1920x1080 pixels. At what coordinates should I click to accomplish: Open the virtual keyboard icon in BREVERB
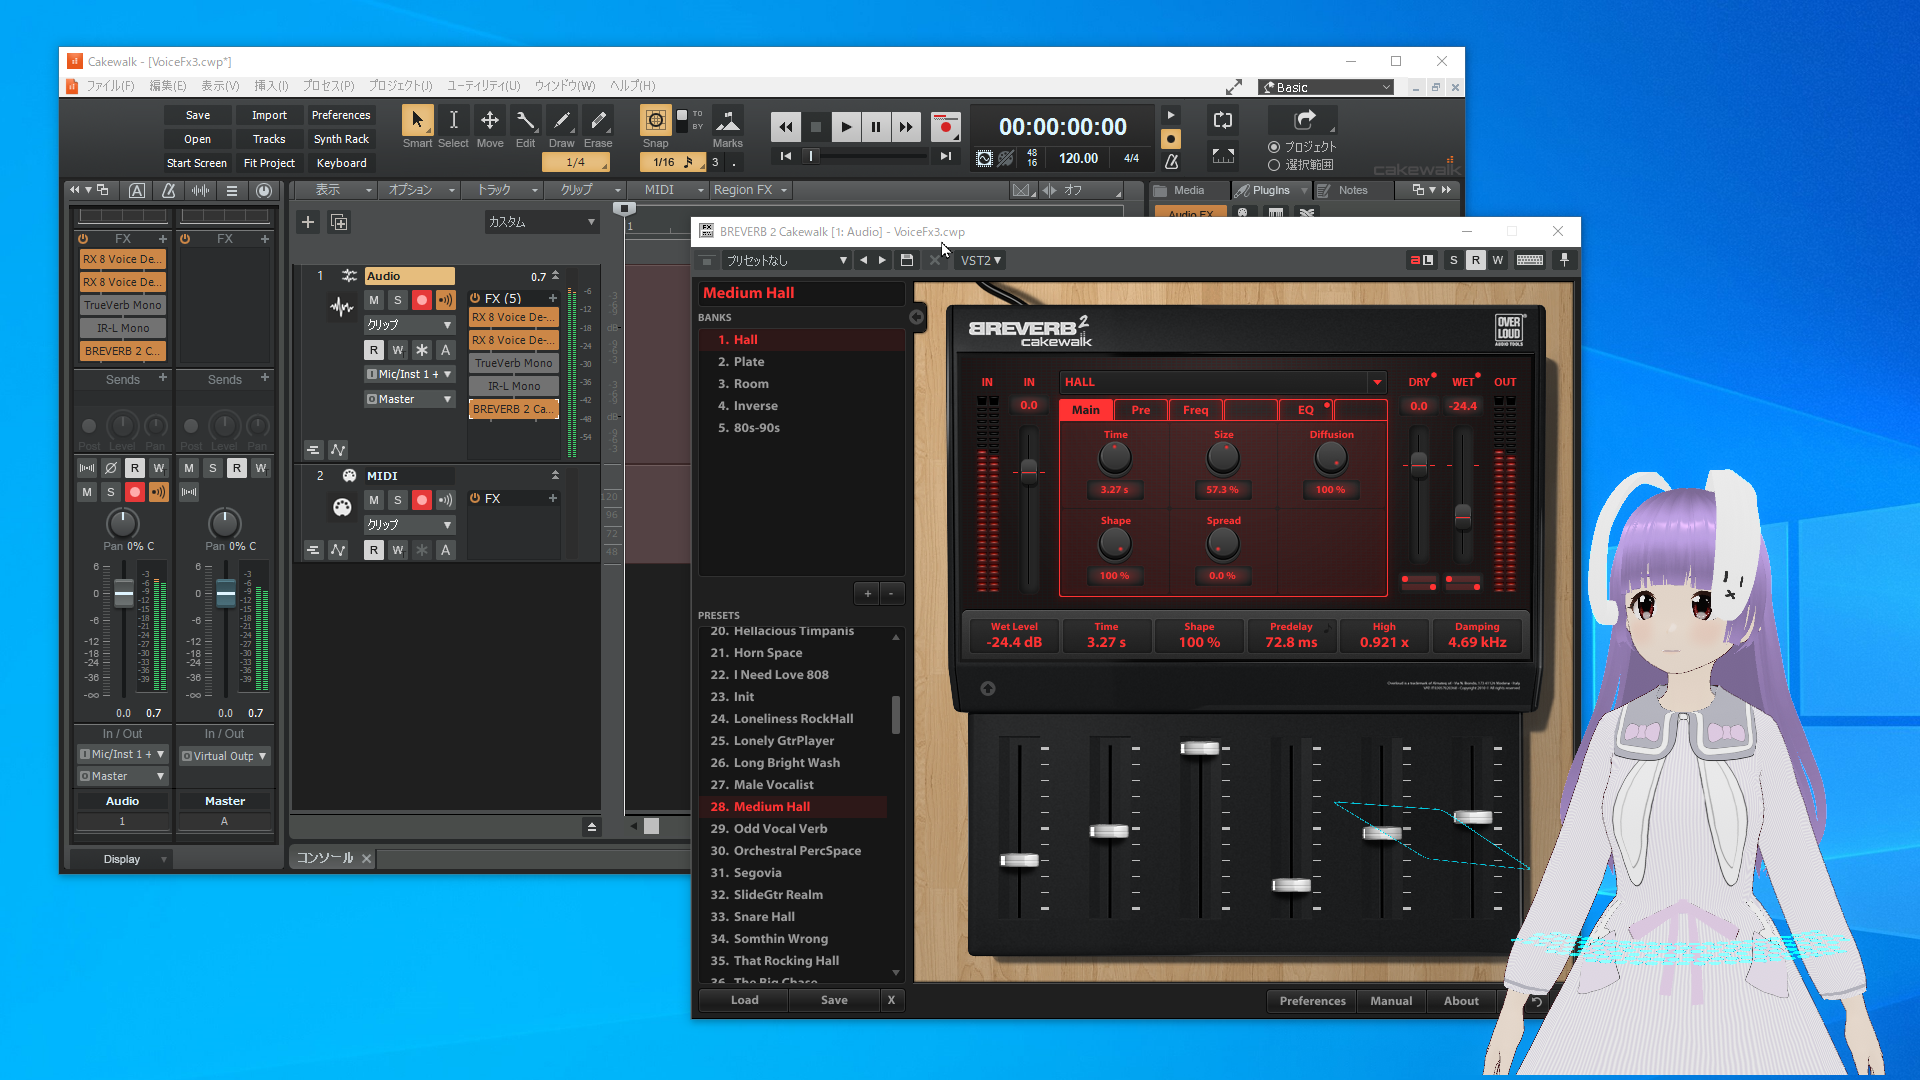[x=1529, y=260]
